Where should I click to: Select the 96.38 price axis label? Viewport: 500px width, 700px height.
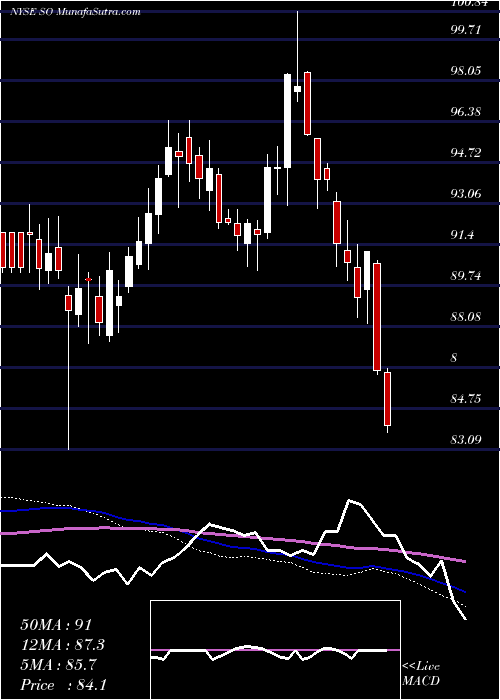pos(467,112)
